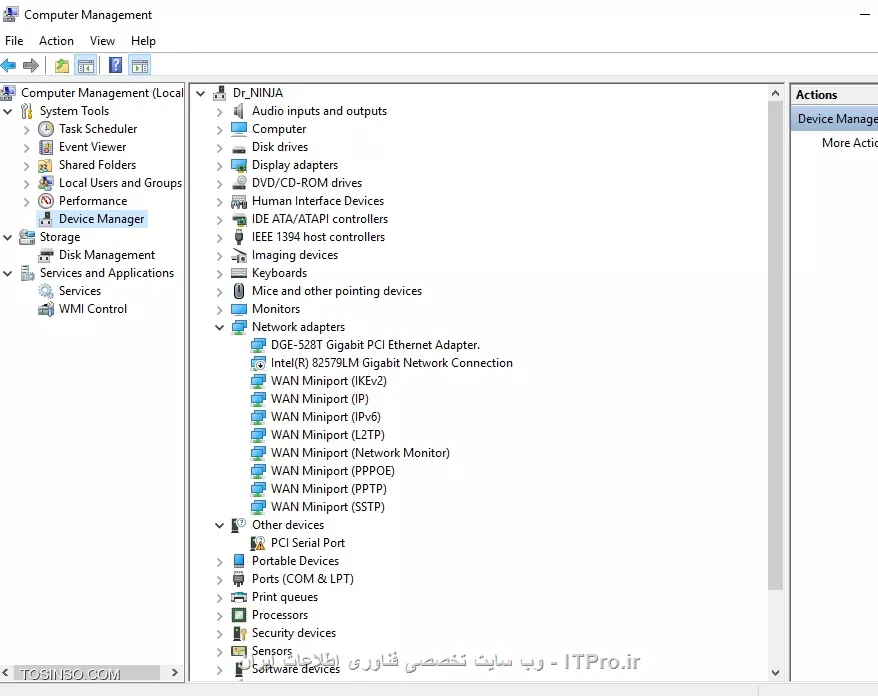Select WAN Miniport (IKEv2)
This screenshot has height=696, width=878.
click(x=329, y=381)
